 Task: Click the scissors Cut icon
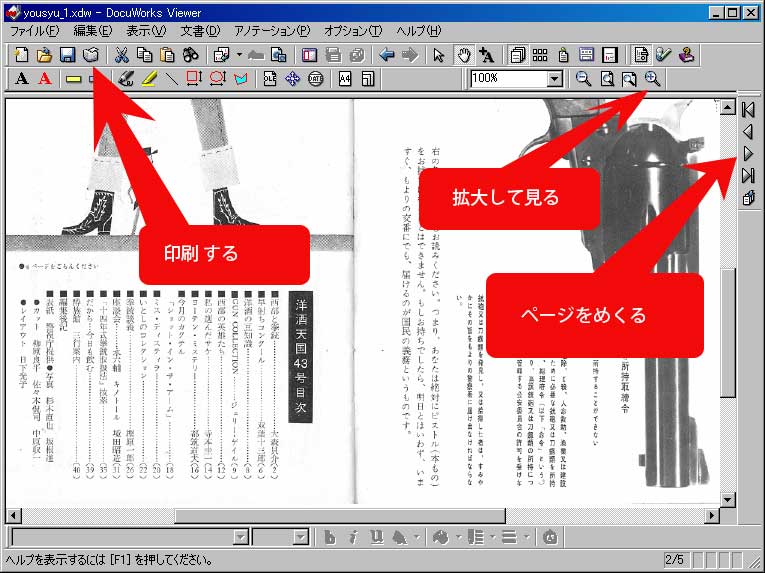(121, 55)
